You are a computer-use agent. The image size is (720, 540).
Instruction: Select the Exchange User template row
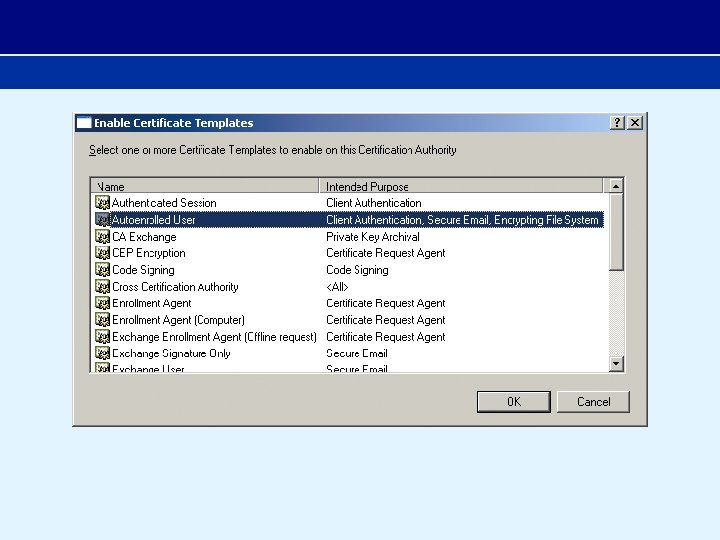pos(348,368)
